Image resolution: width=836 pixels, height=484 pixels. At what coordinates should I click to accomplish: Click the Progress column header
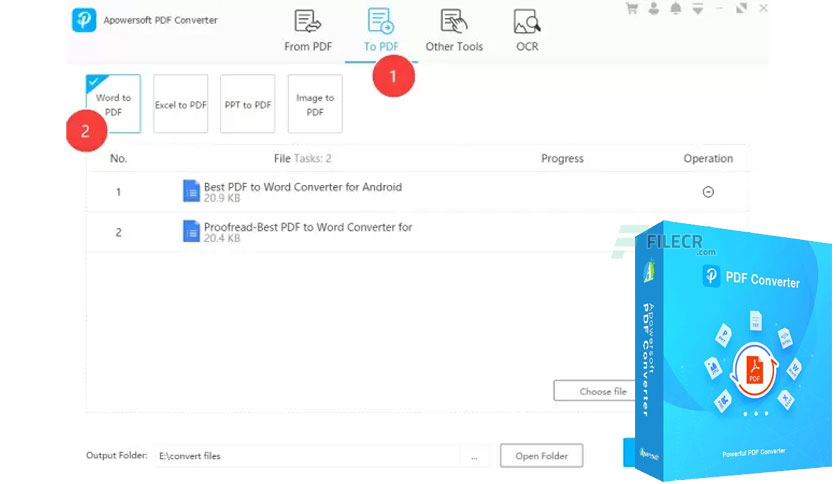tap(562, 158)
